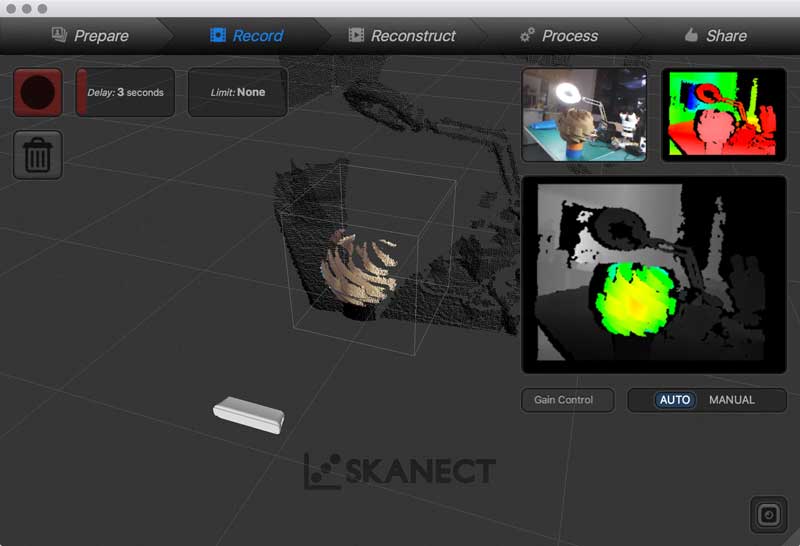This screenshot has height=546, width=800.
Task: Open the Process tab
Action: click(559, 36)
